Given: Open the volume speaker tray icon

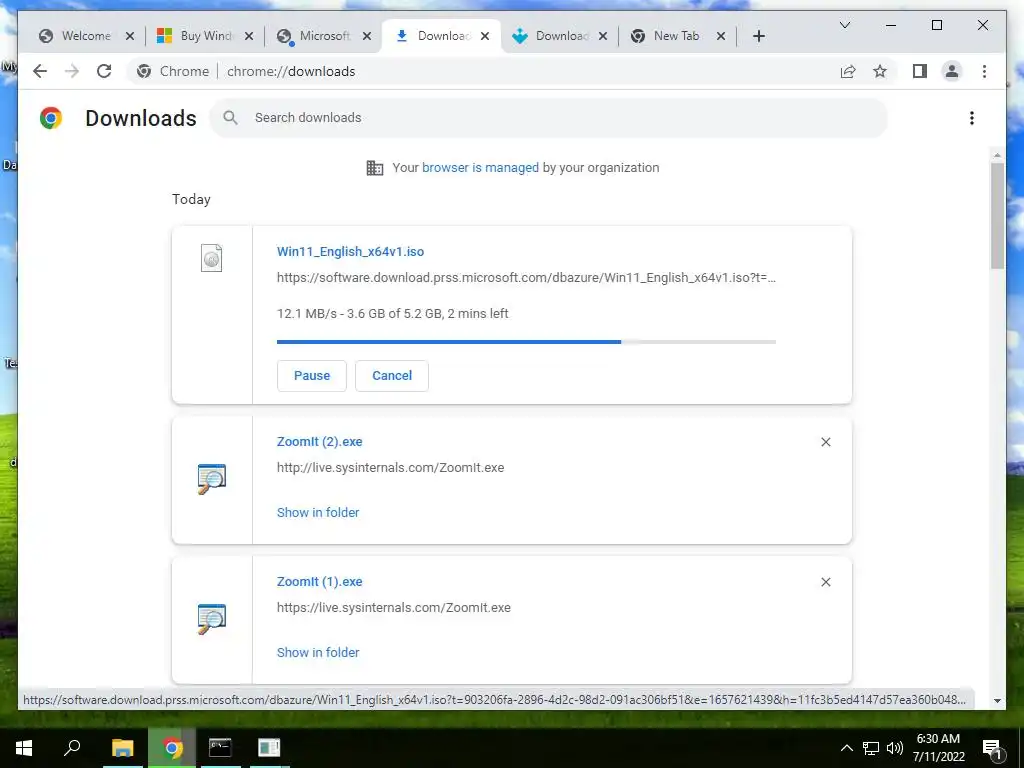Looking at the screenshot, I should click(895, 748).
